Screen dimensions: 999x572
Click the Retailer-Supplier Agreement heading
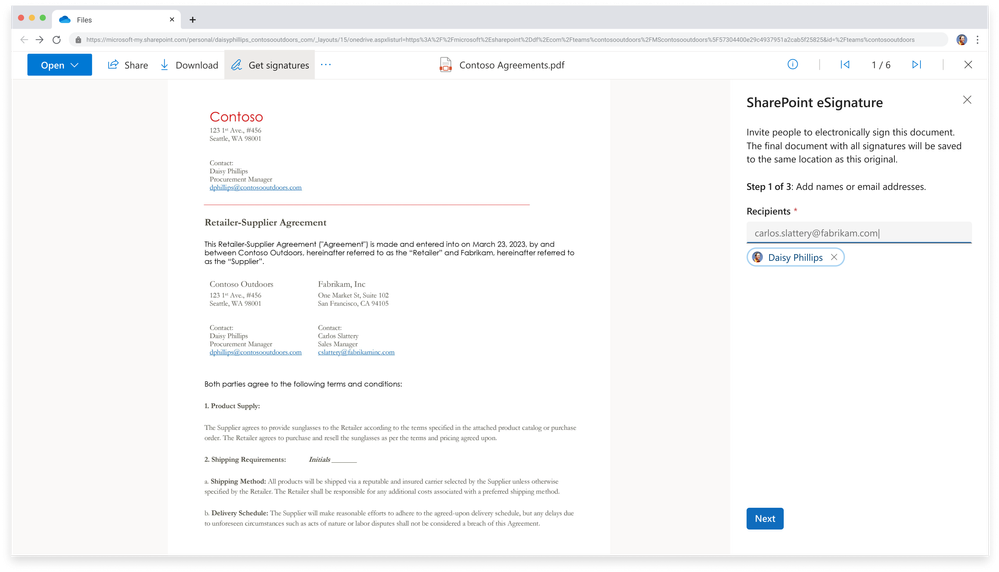click(x=265, y=222)
